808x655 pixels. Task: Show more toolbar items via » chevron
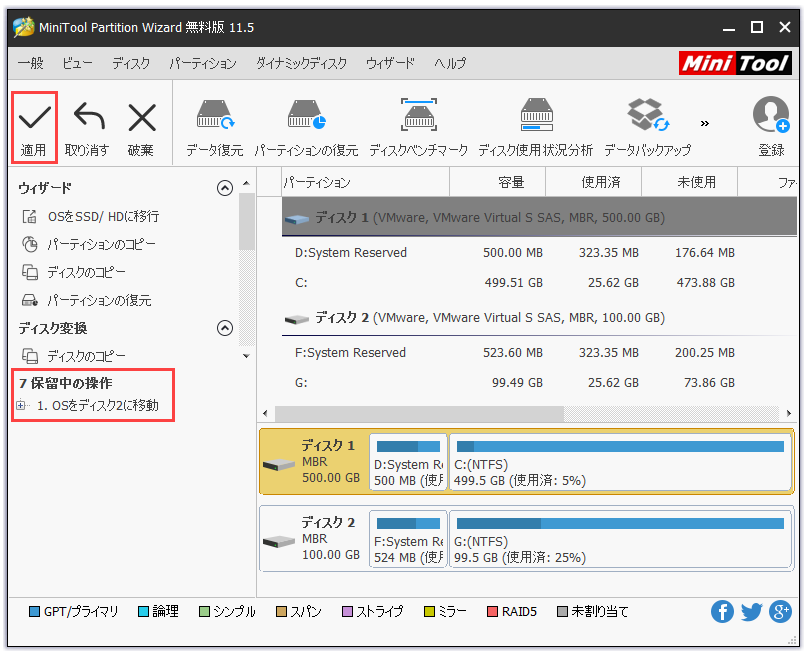pyautogui.click(x=704, y=123)
